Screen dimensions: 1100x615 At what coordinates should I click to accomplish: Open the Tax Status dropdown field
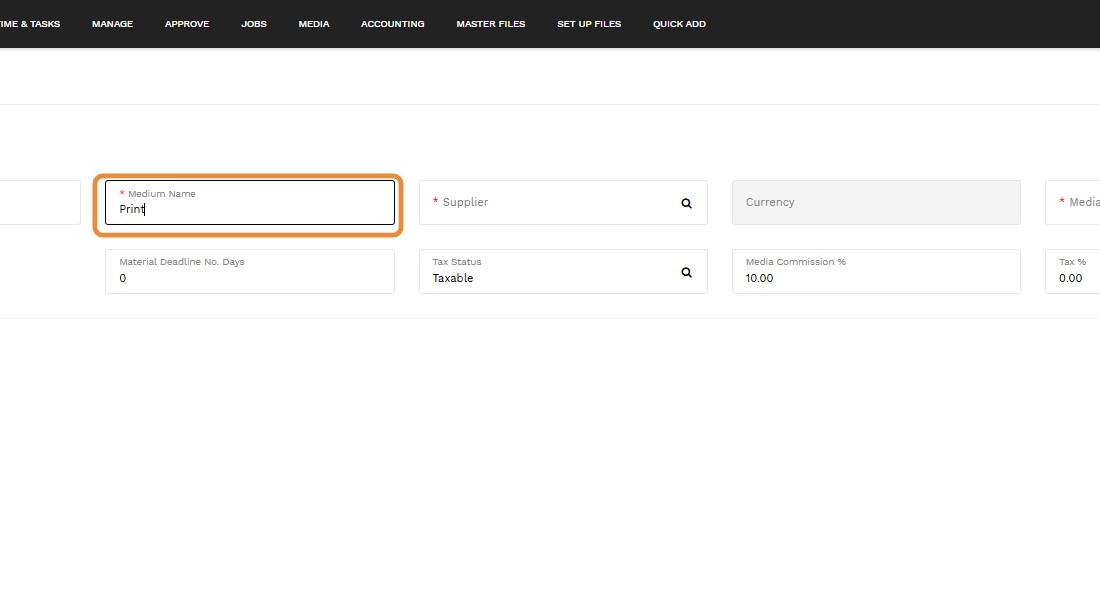tap(550, 278)
